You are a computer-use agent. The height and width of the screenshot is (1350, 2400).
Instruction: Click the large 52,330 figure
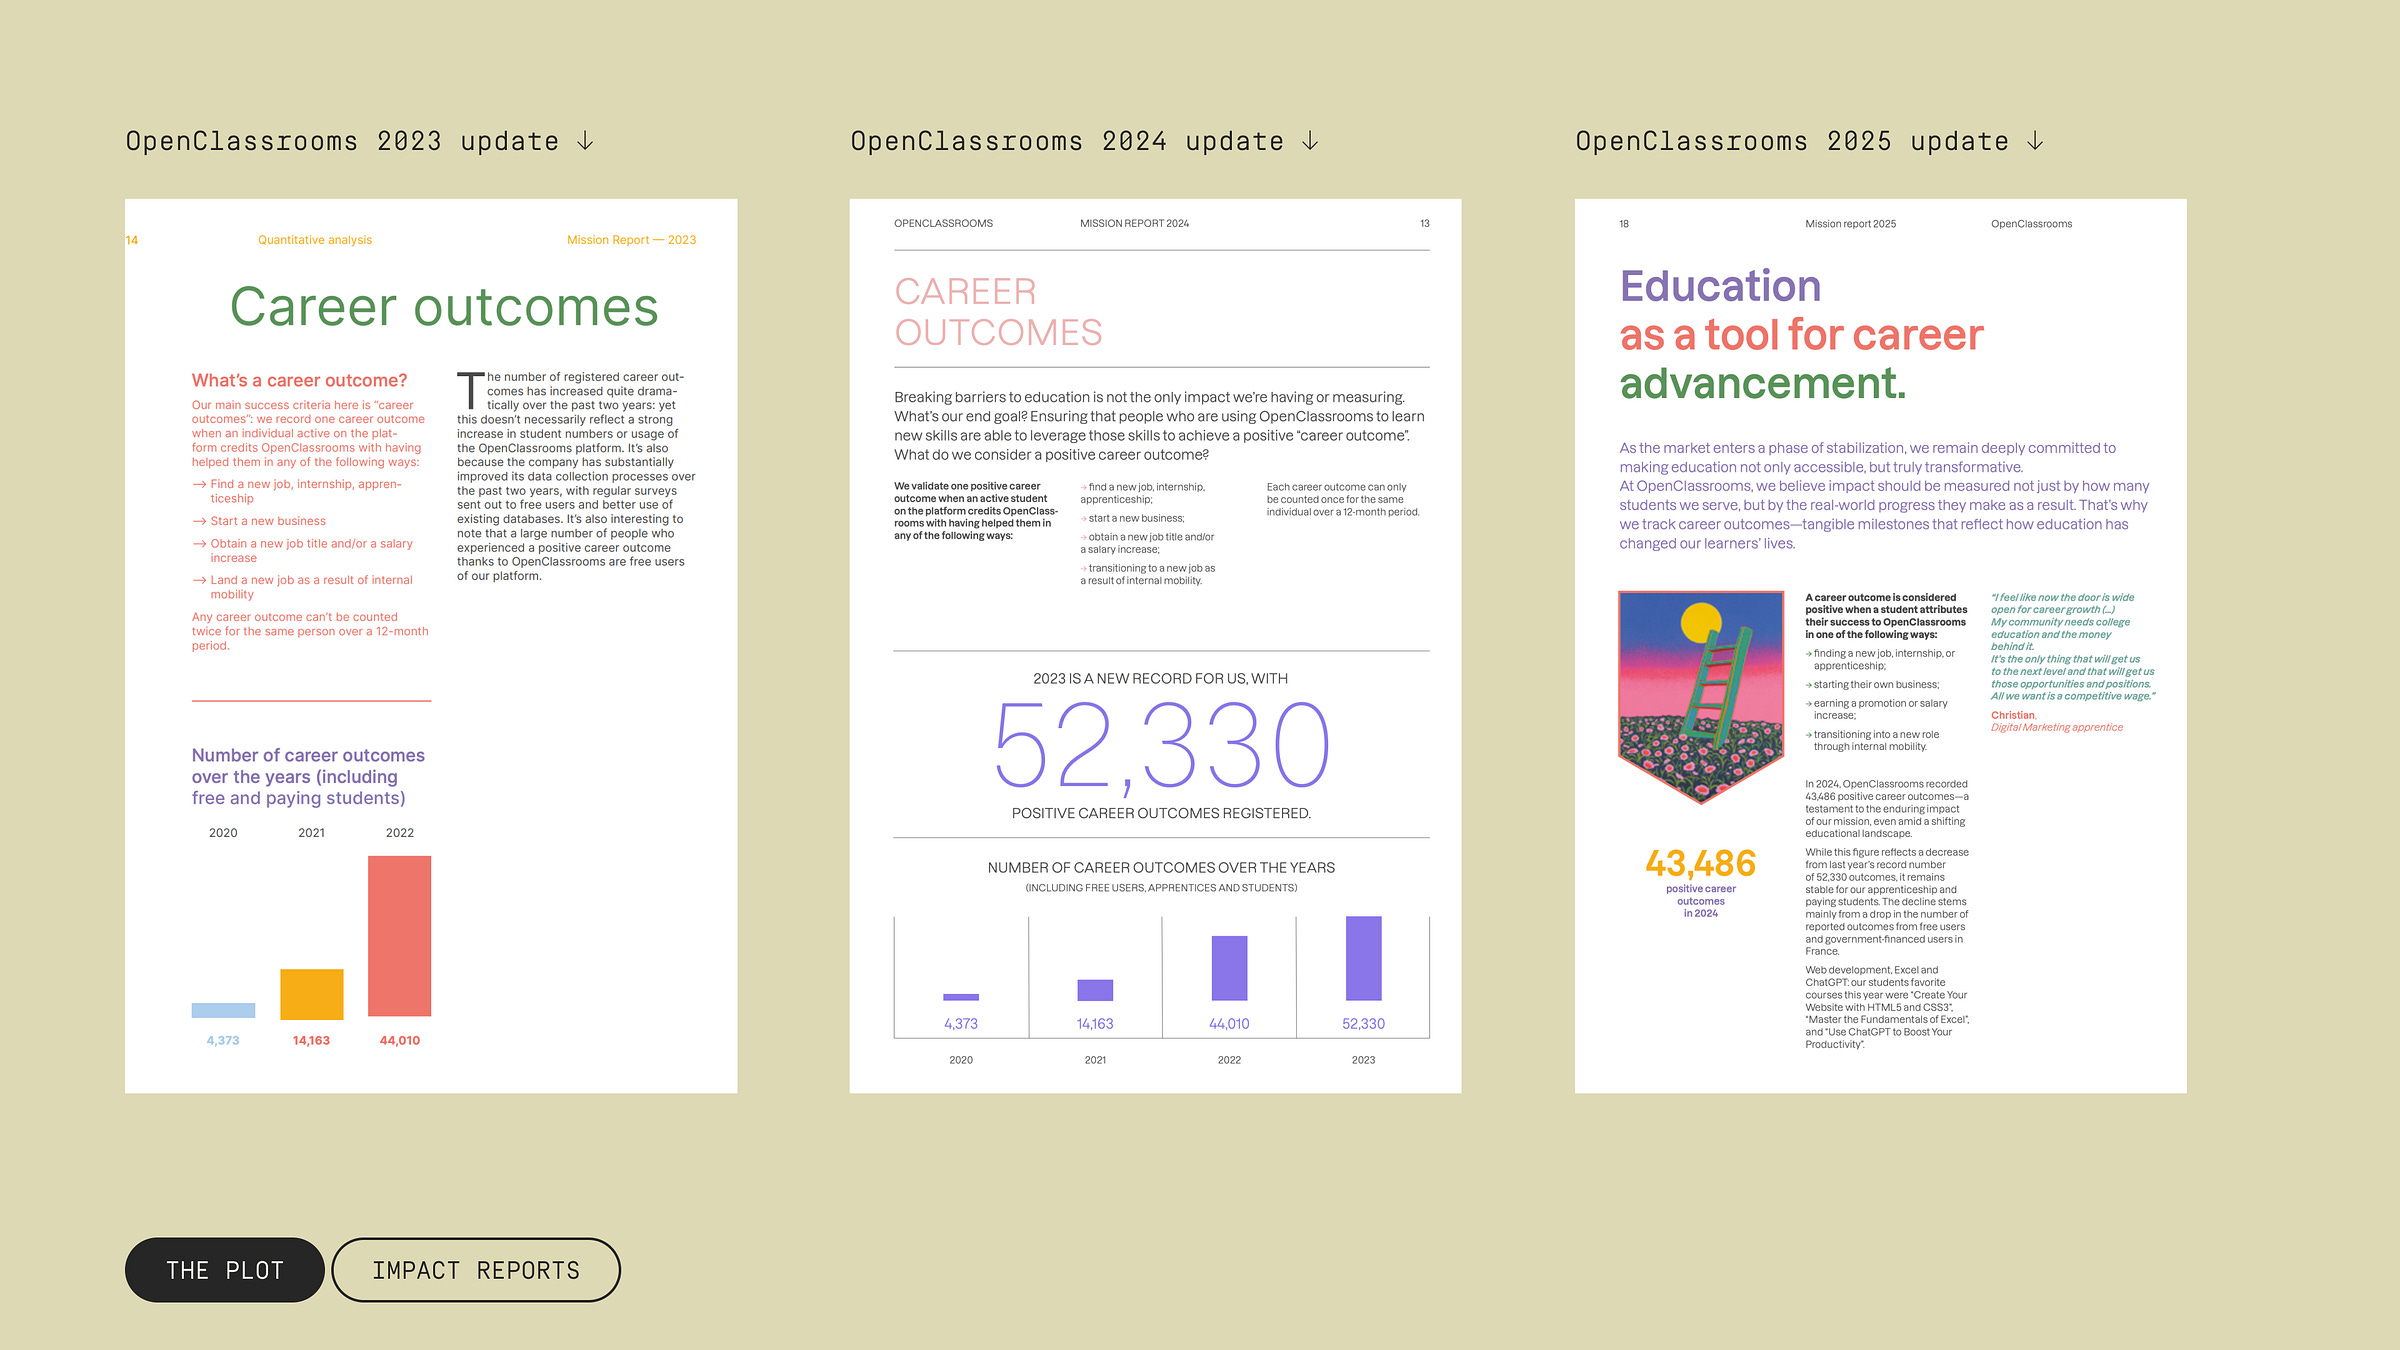[x=1161, y=746]
